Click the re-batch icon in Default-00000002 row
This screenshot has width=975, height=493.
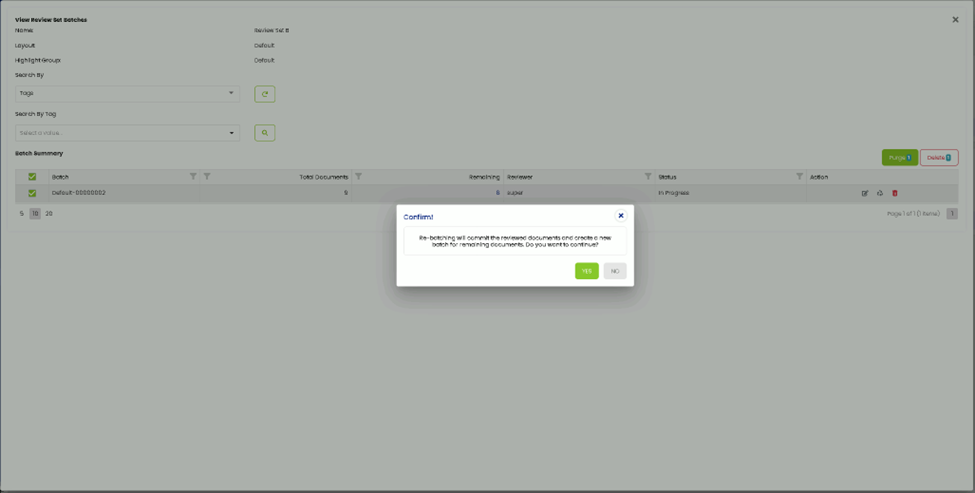tap(880, 193)
